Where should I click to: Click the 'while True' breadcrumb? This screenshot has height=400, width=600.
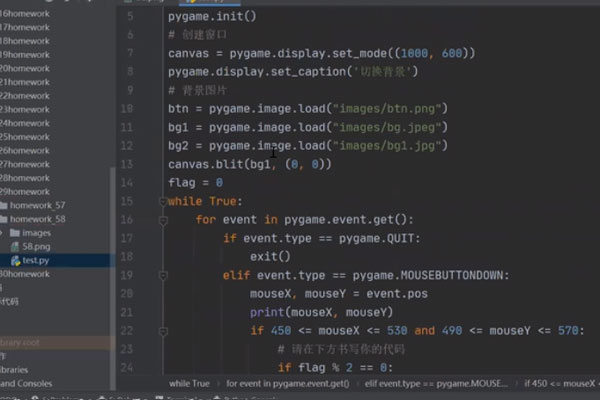[x=189, y=383]
